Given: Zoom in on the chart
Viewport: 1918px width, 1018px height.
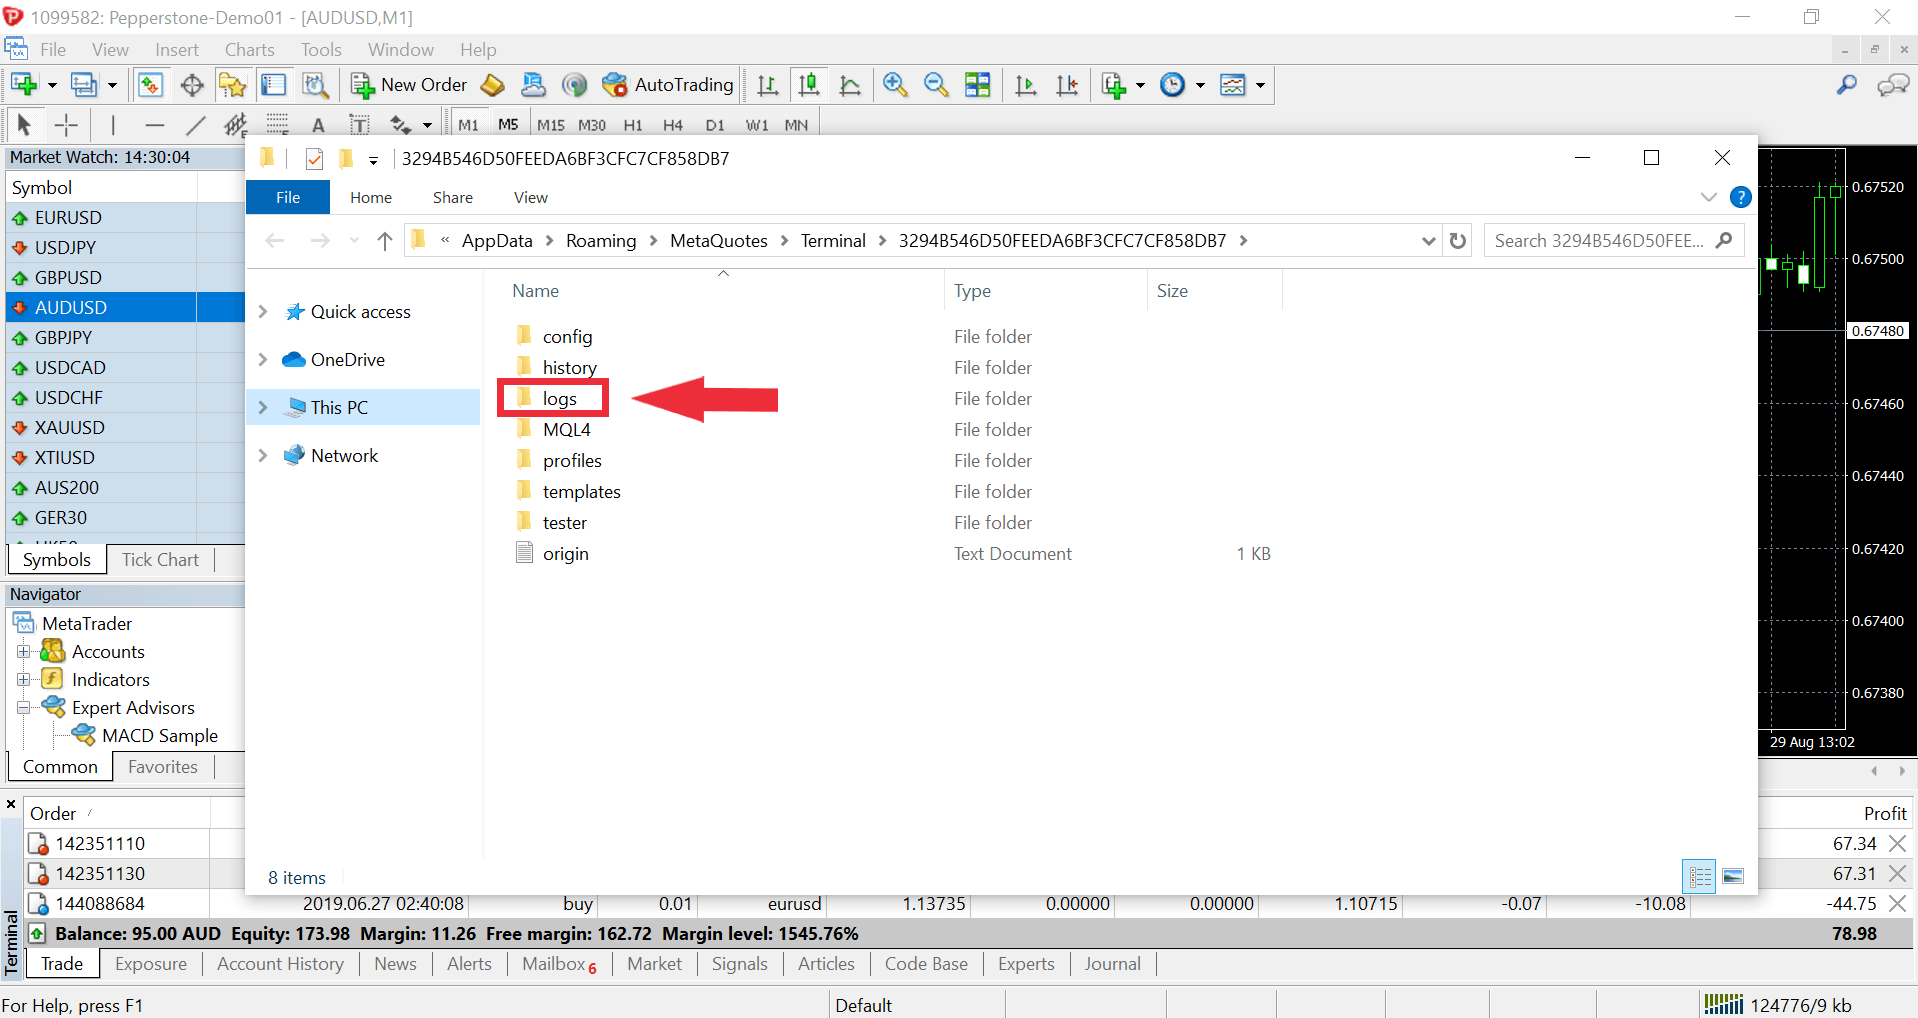Looking at the screenshot, I should 895,85.
